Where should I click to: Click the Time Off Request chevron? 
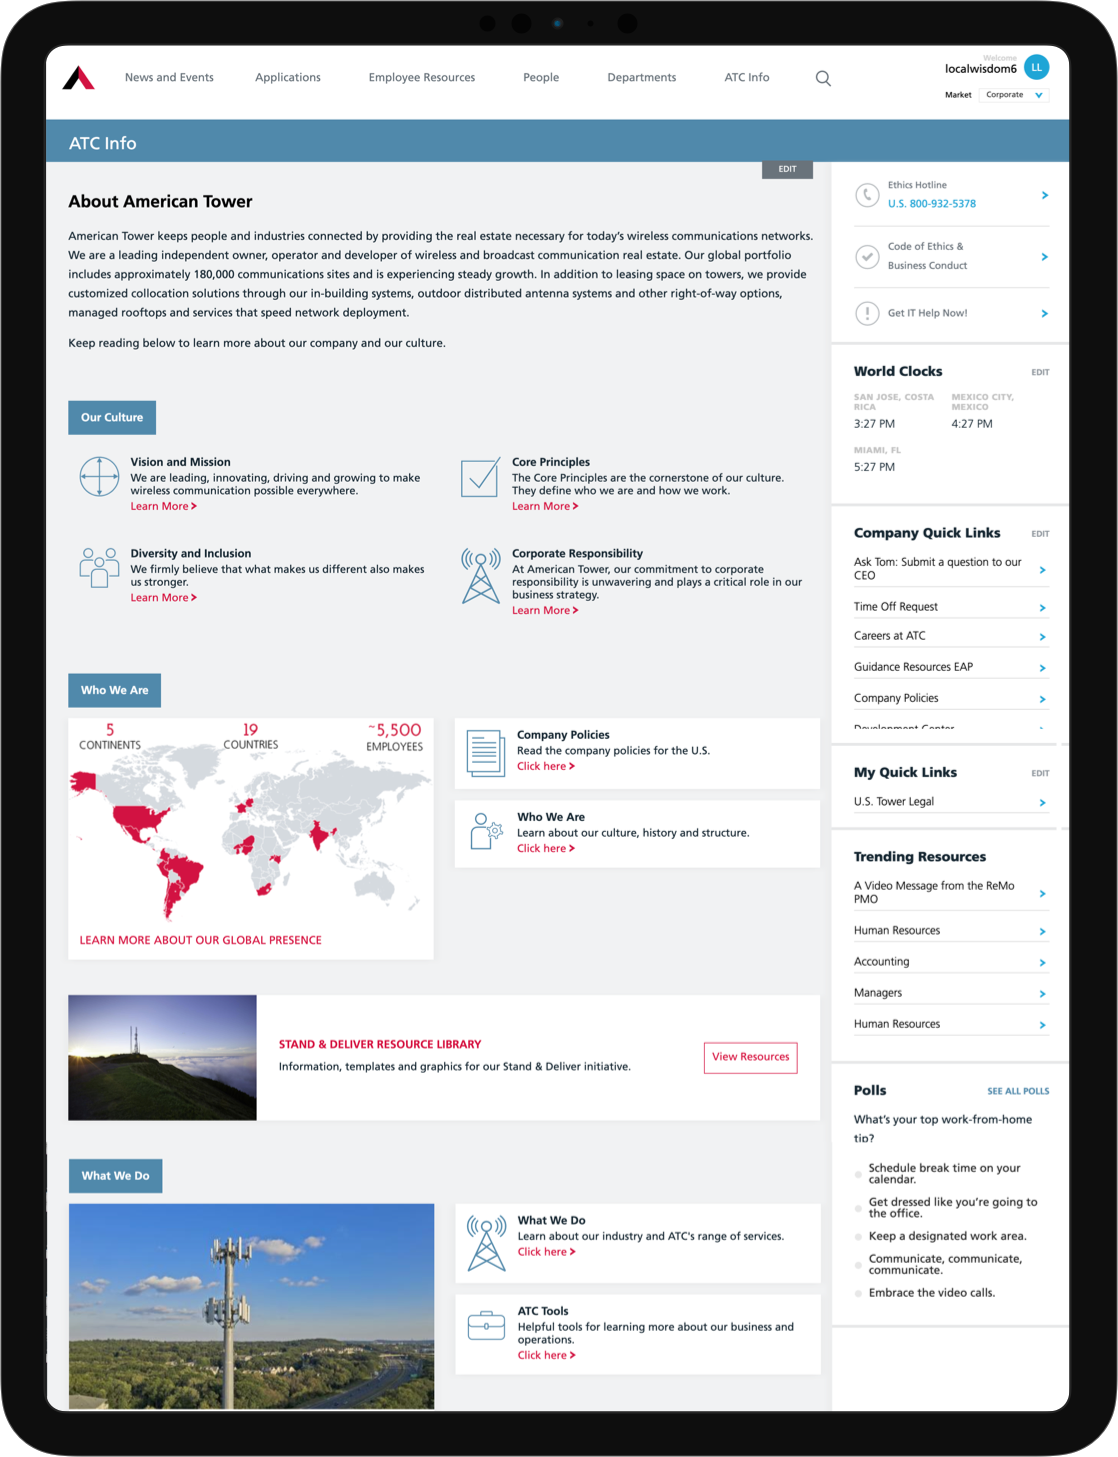click(1042, 608)
